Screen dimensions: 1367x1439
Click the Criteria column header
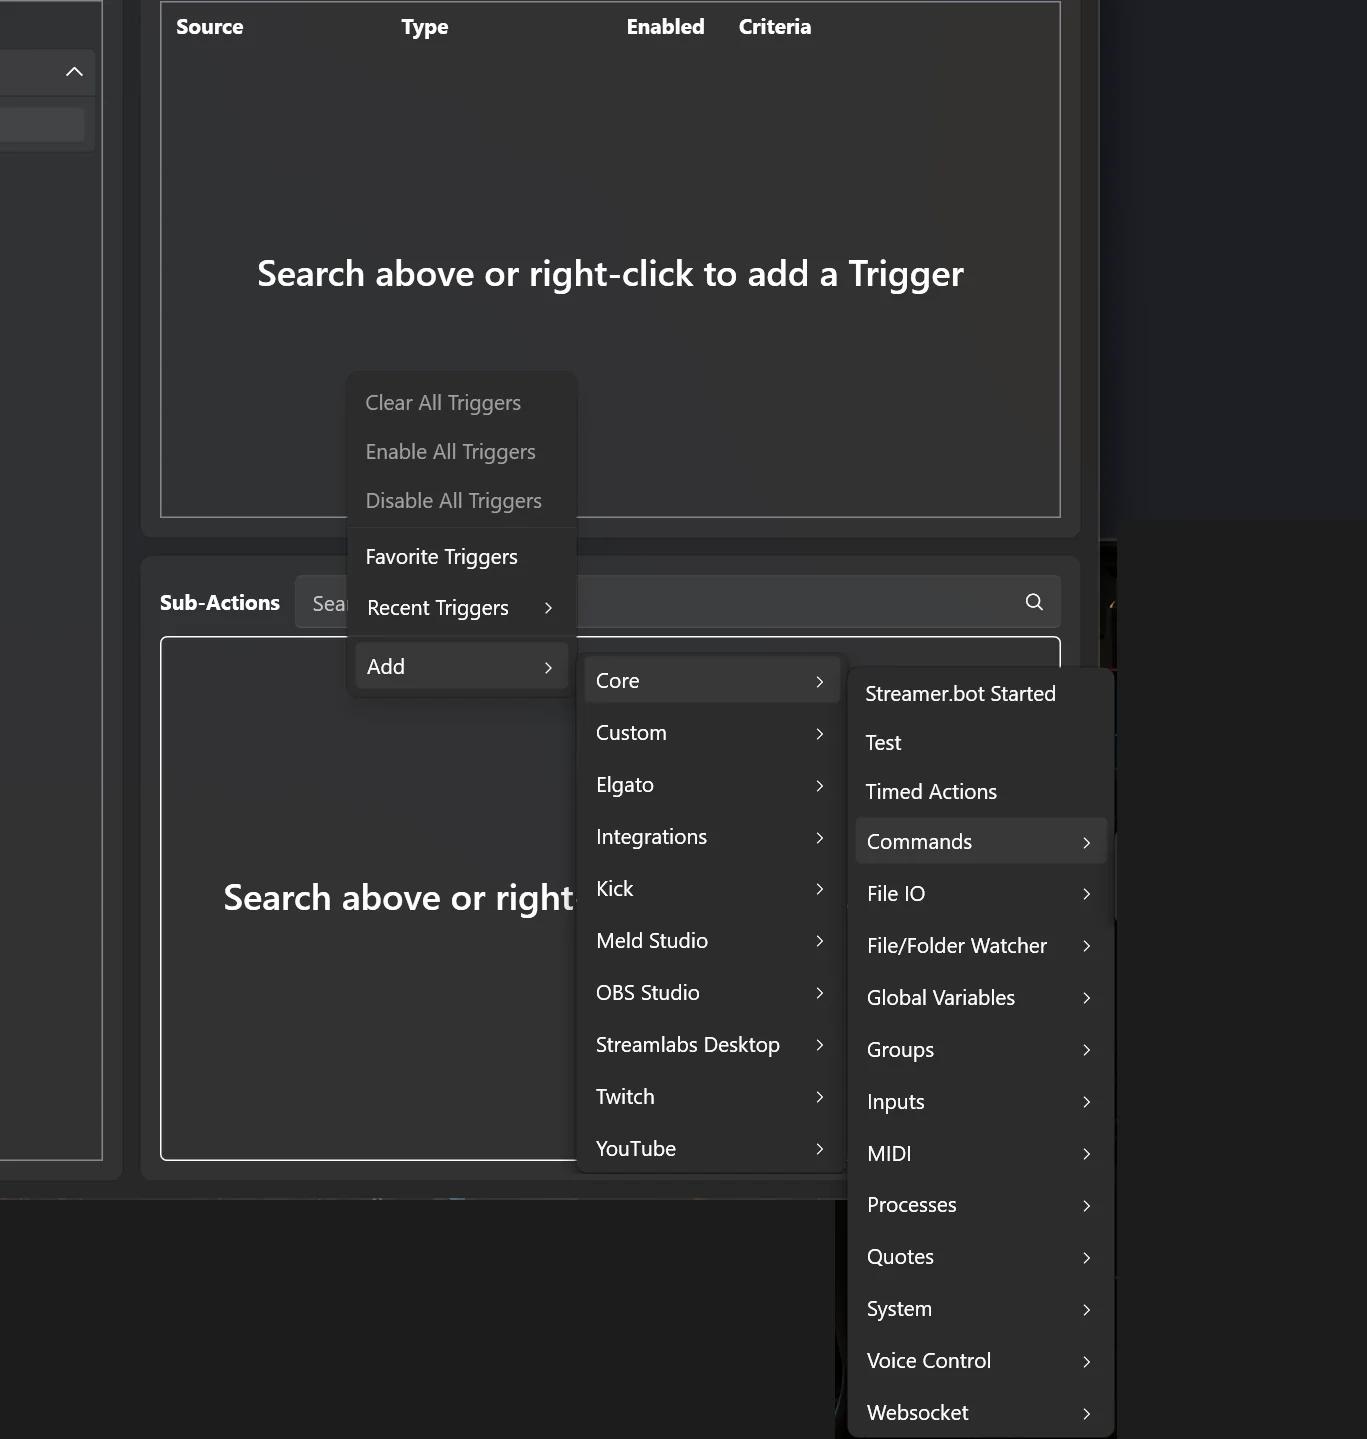click(x=775, y=27)
